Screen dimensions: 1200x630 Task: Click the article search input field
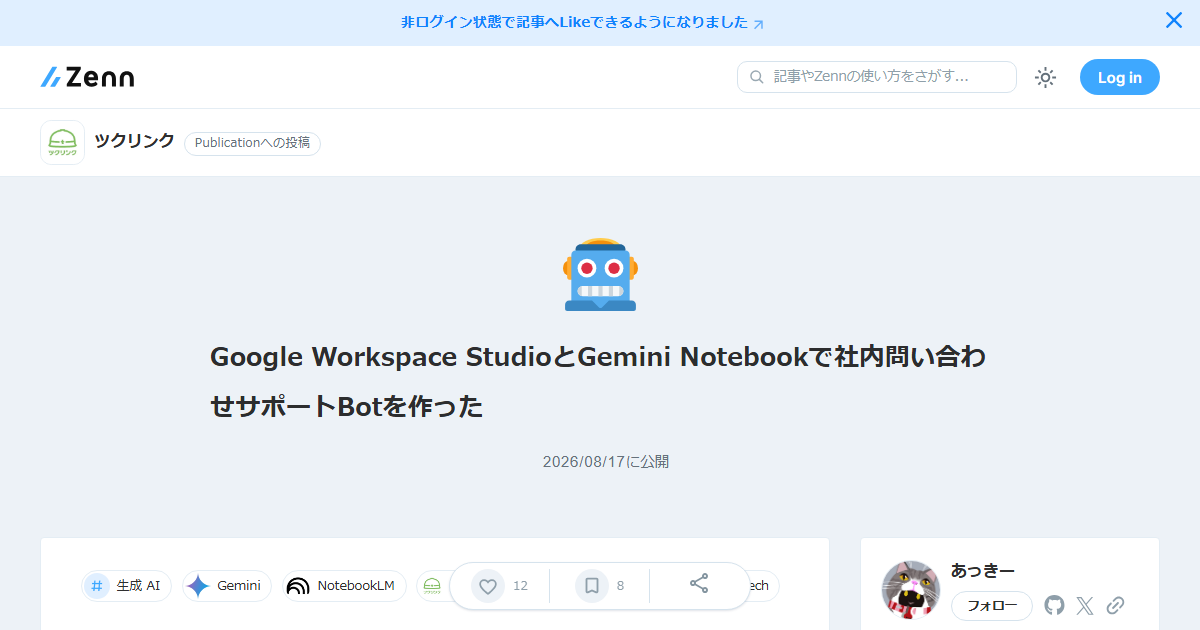click(877, 77)
